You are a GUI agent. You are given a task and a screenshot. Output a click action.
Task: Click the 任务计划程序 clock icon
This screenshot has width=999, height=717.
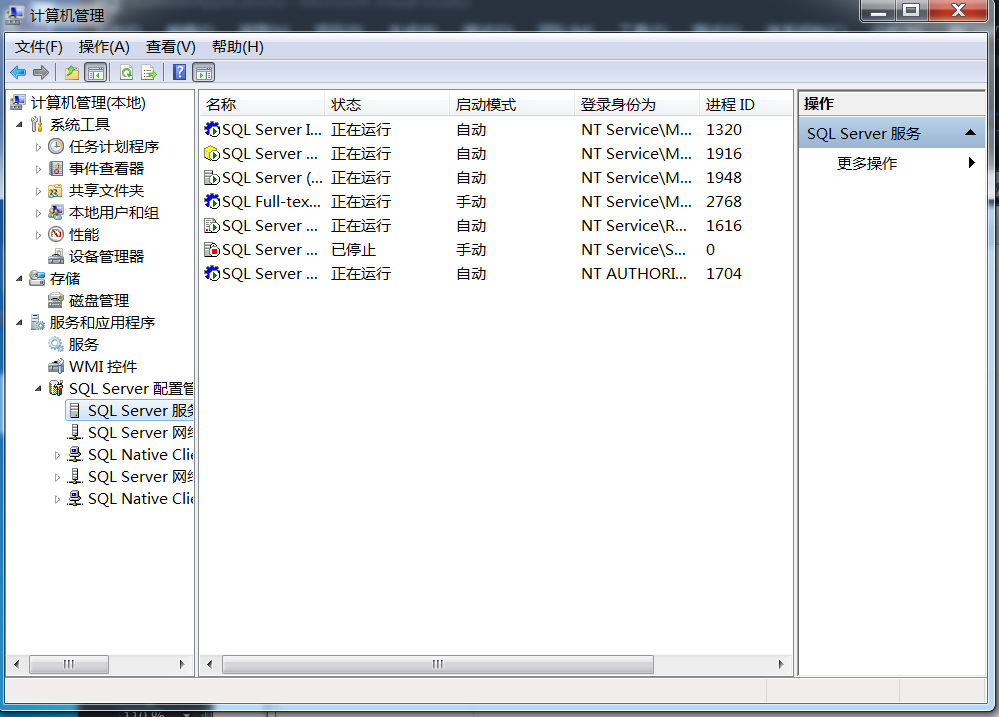click(x=56, y=147)
